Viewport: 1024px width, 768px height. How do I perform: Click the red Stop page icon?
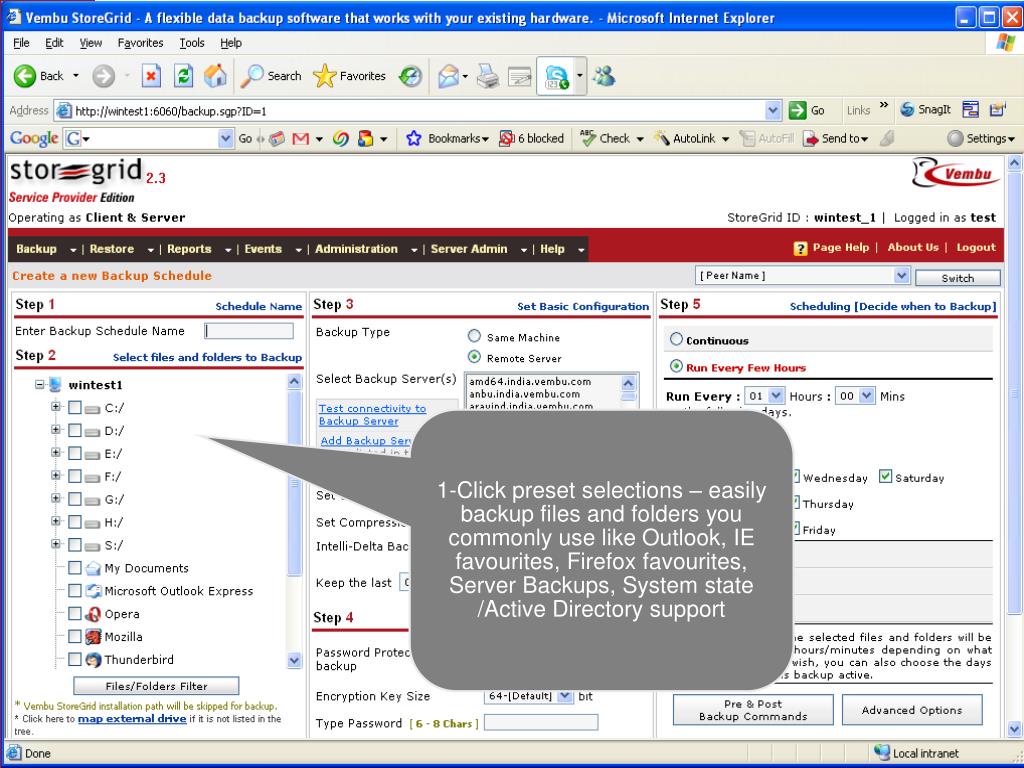click(x=151, y=76)
